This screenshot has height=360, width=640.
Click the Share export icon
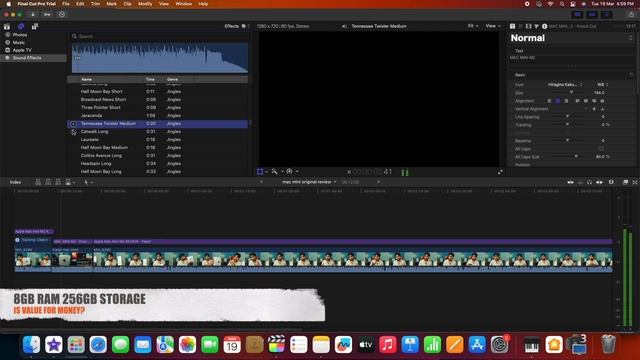pyautogui.click(x=631, y=14)
